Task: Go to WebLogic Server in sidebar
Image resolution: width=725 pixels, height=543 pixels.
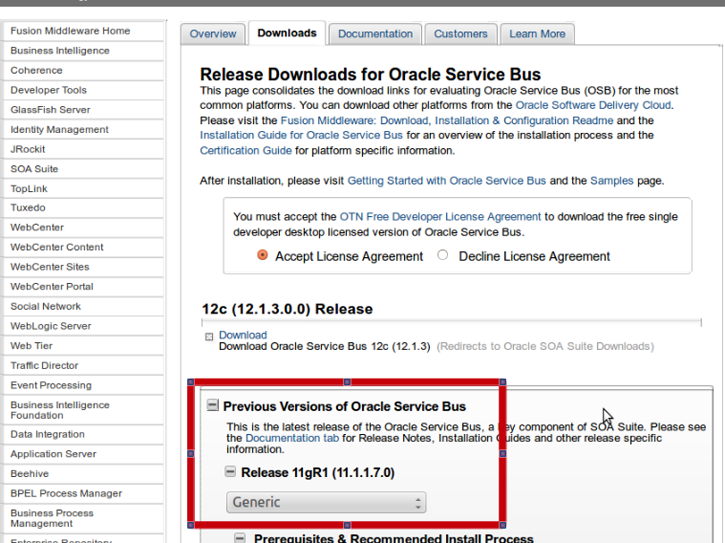Action: (83, 326)
